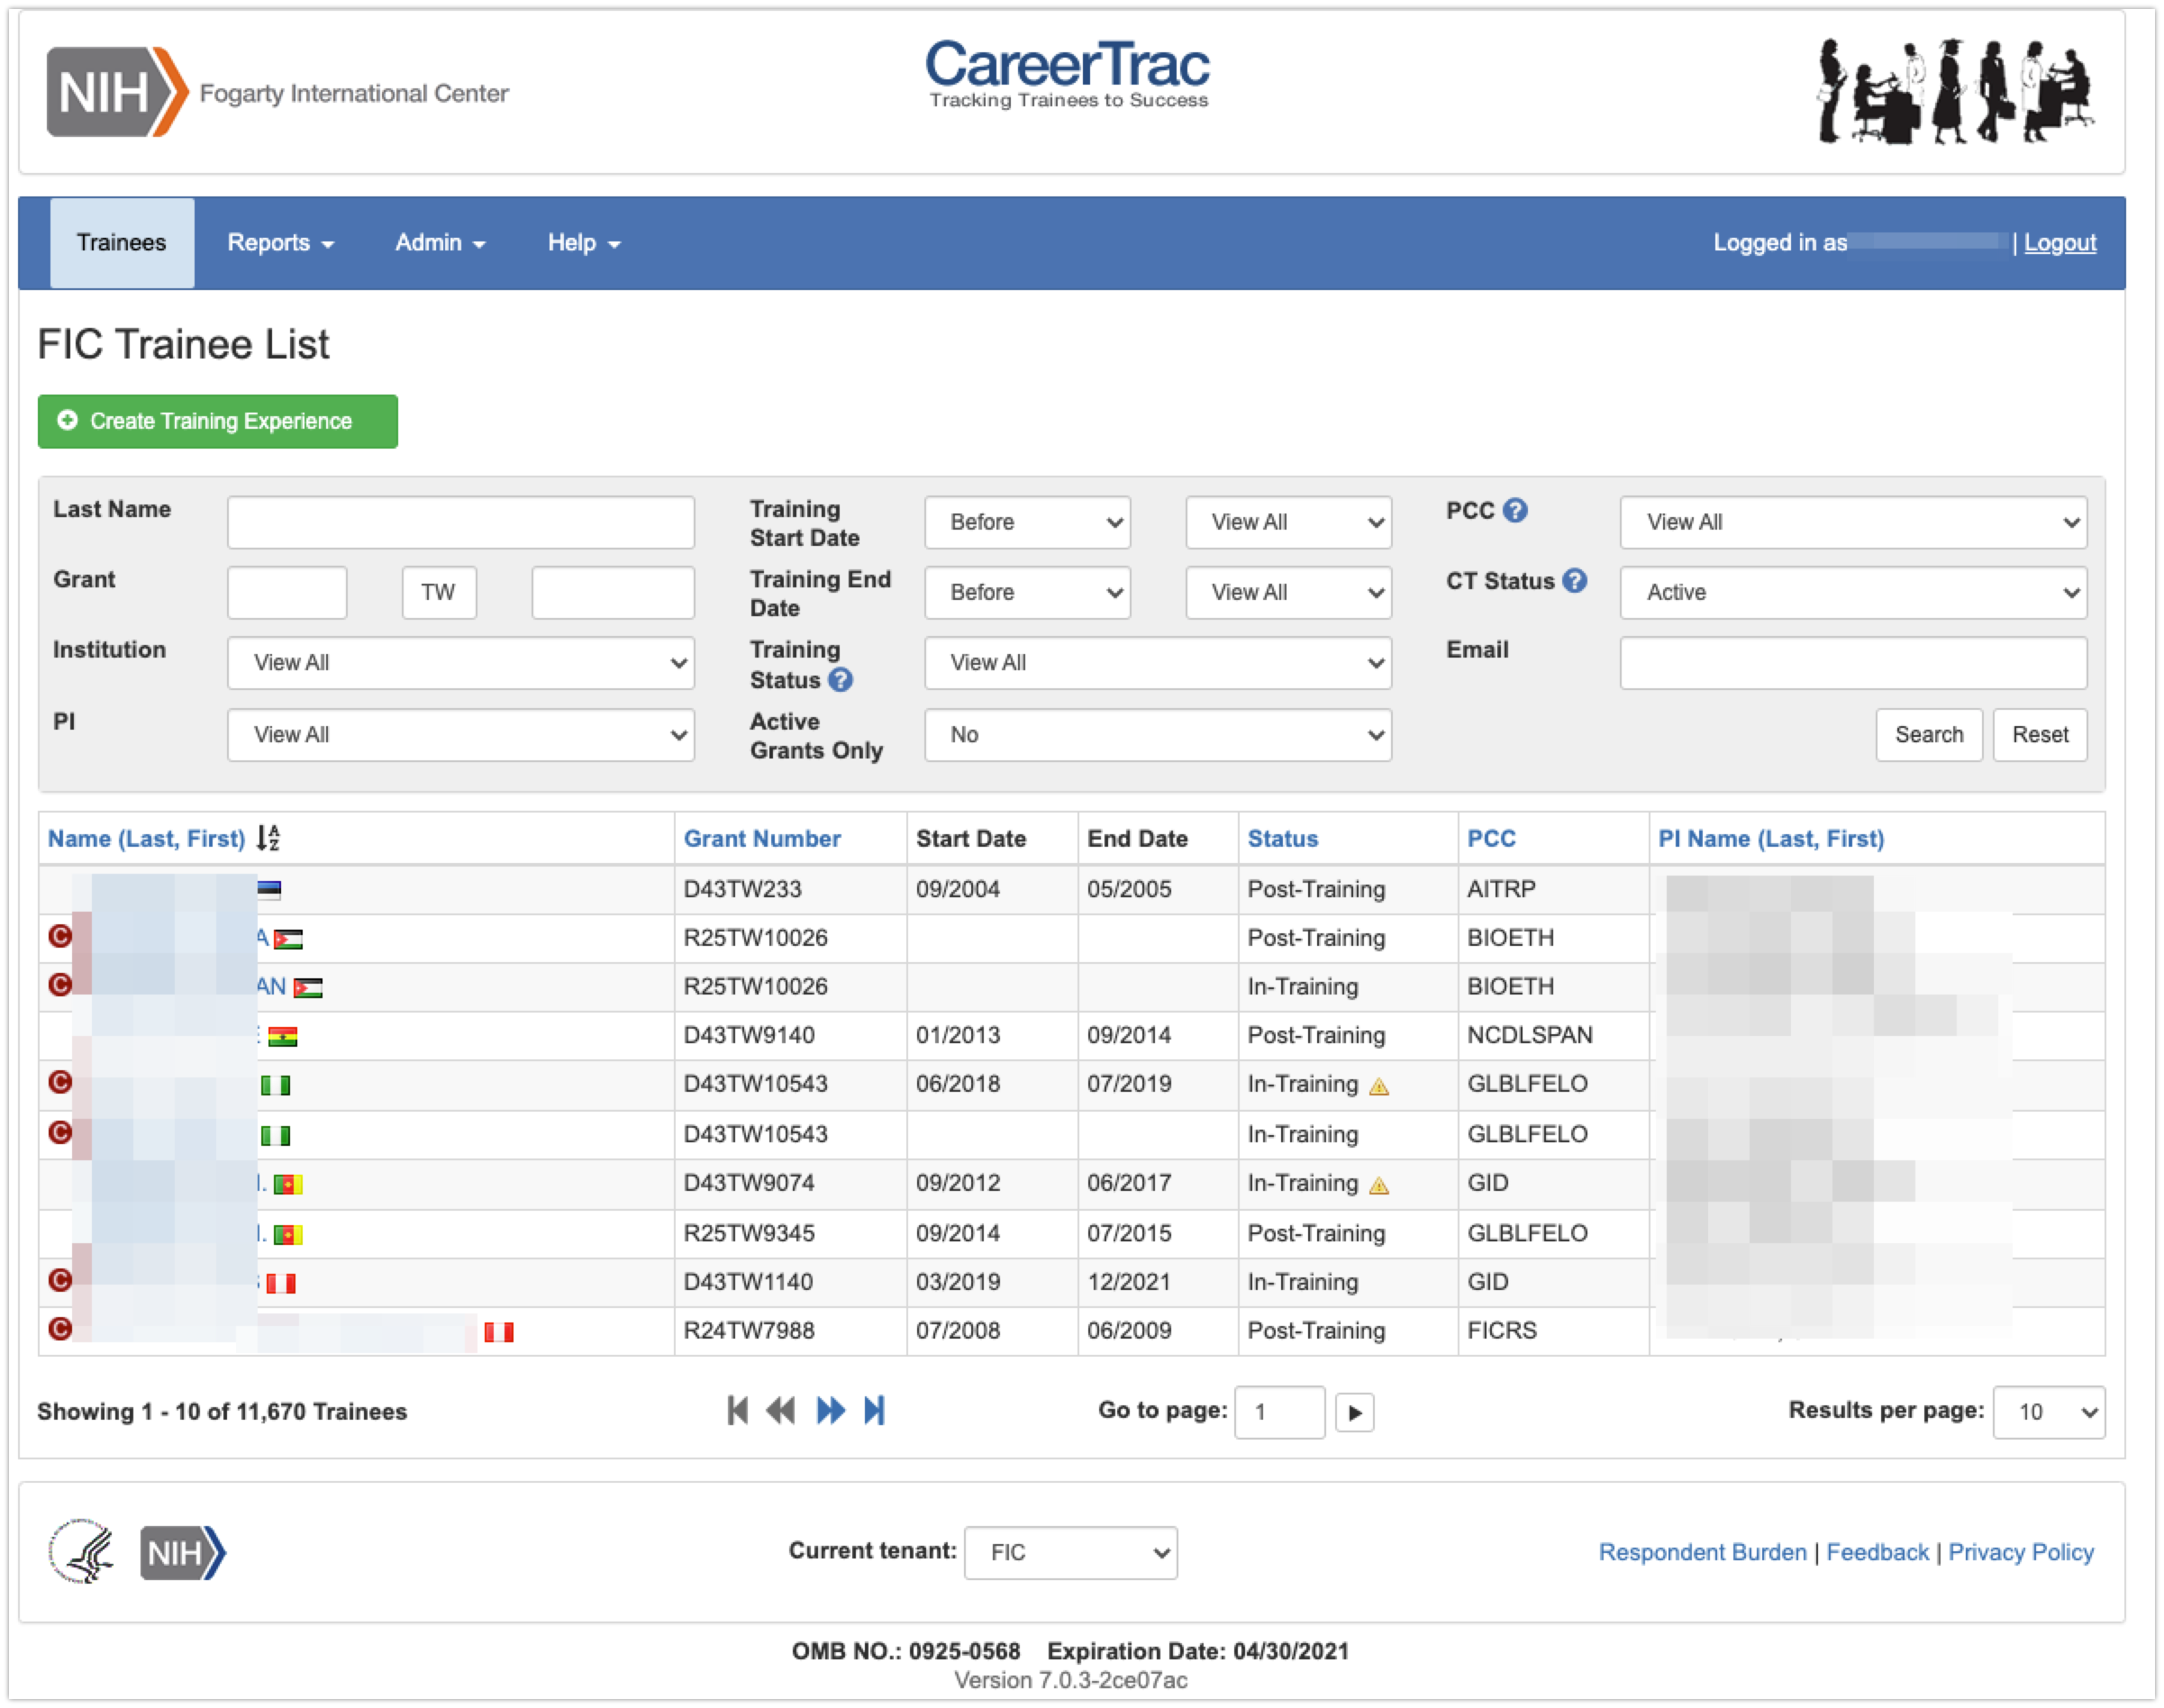Click the CT Status help icon

tap(1574, 581)
